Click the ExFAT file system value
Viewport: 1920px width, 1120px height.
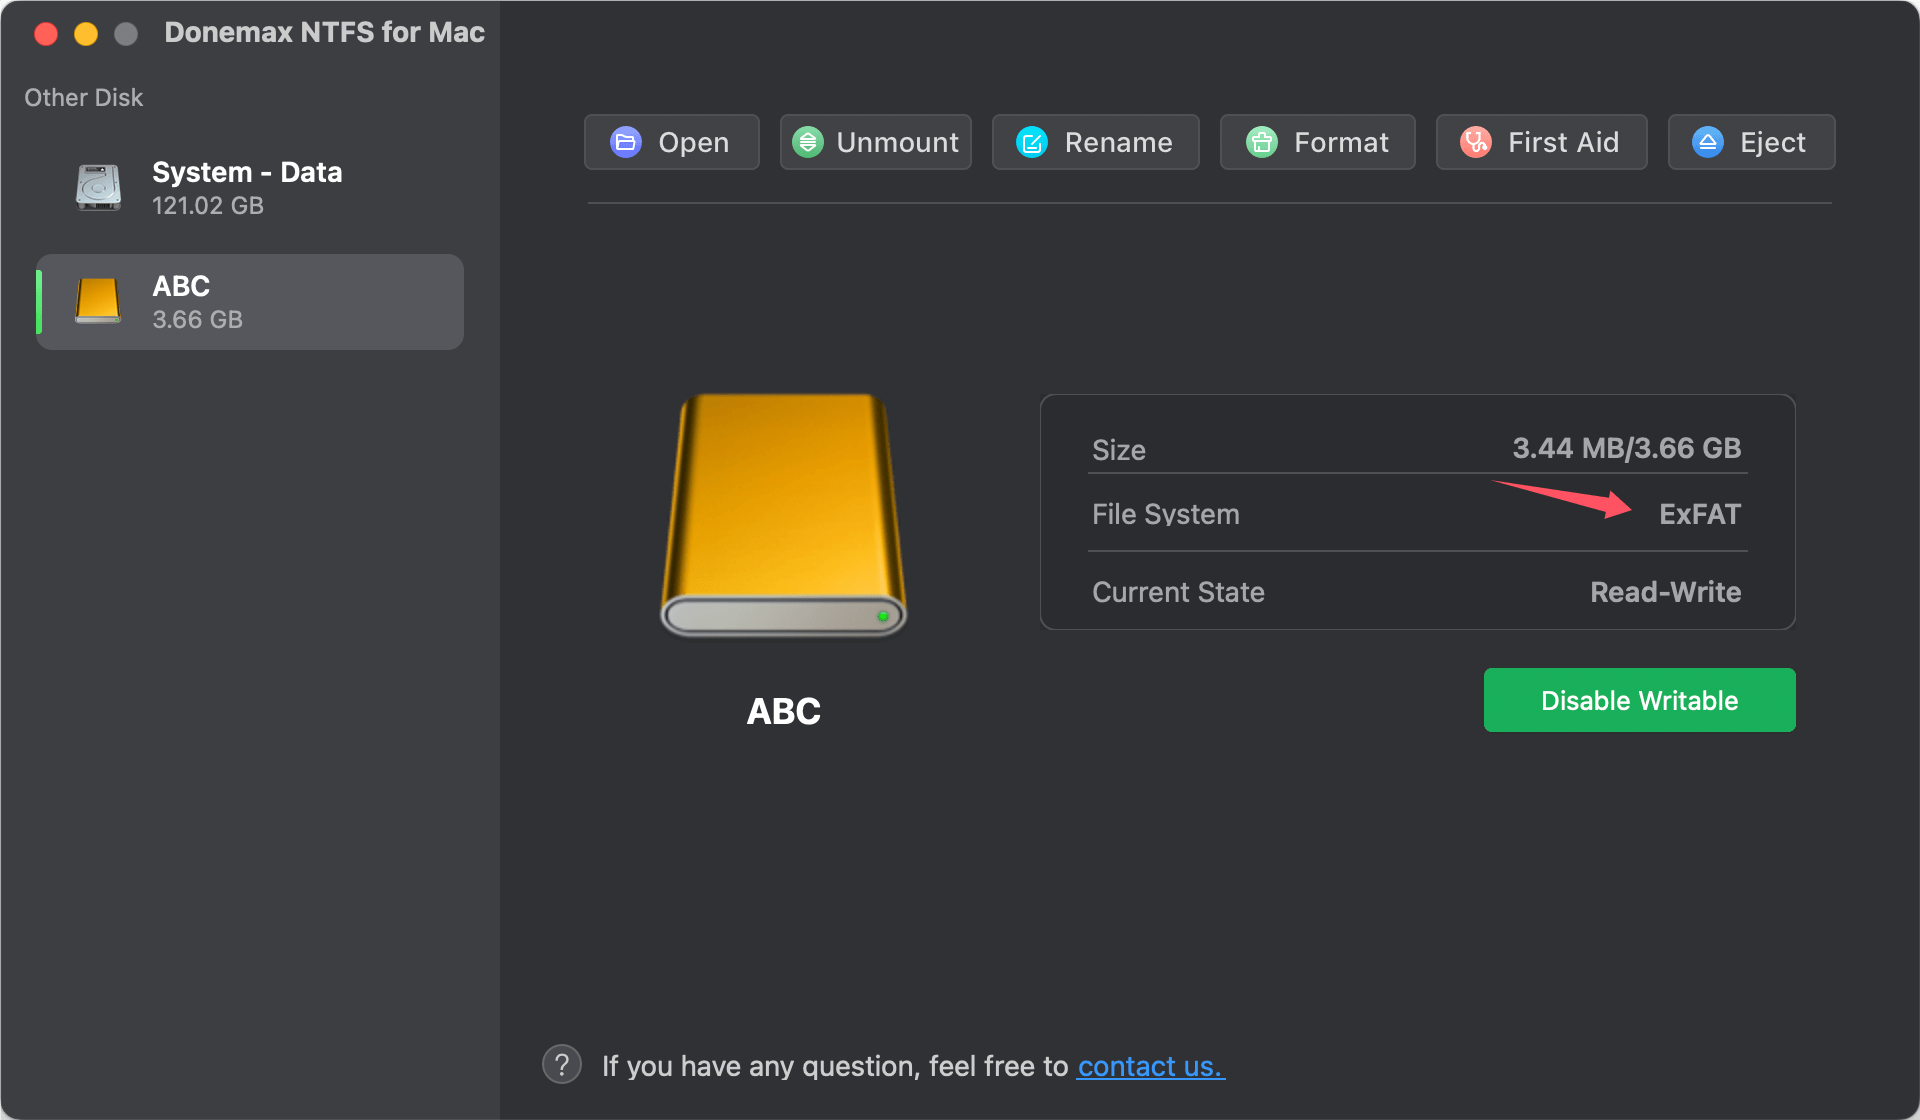(x=1700, y=514)
